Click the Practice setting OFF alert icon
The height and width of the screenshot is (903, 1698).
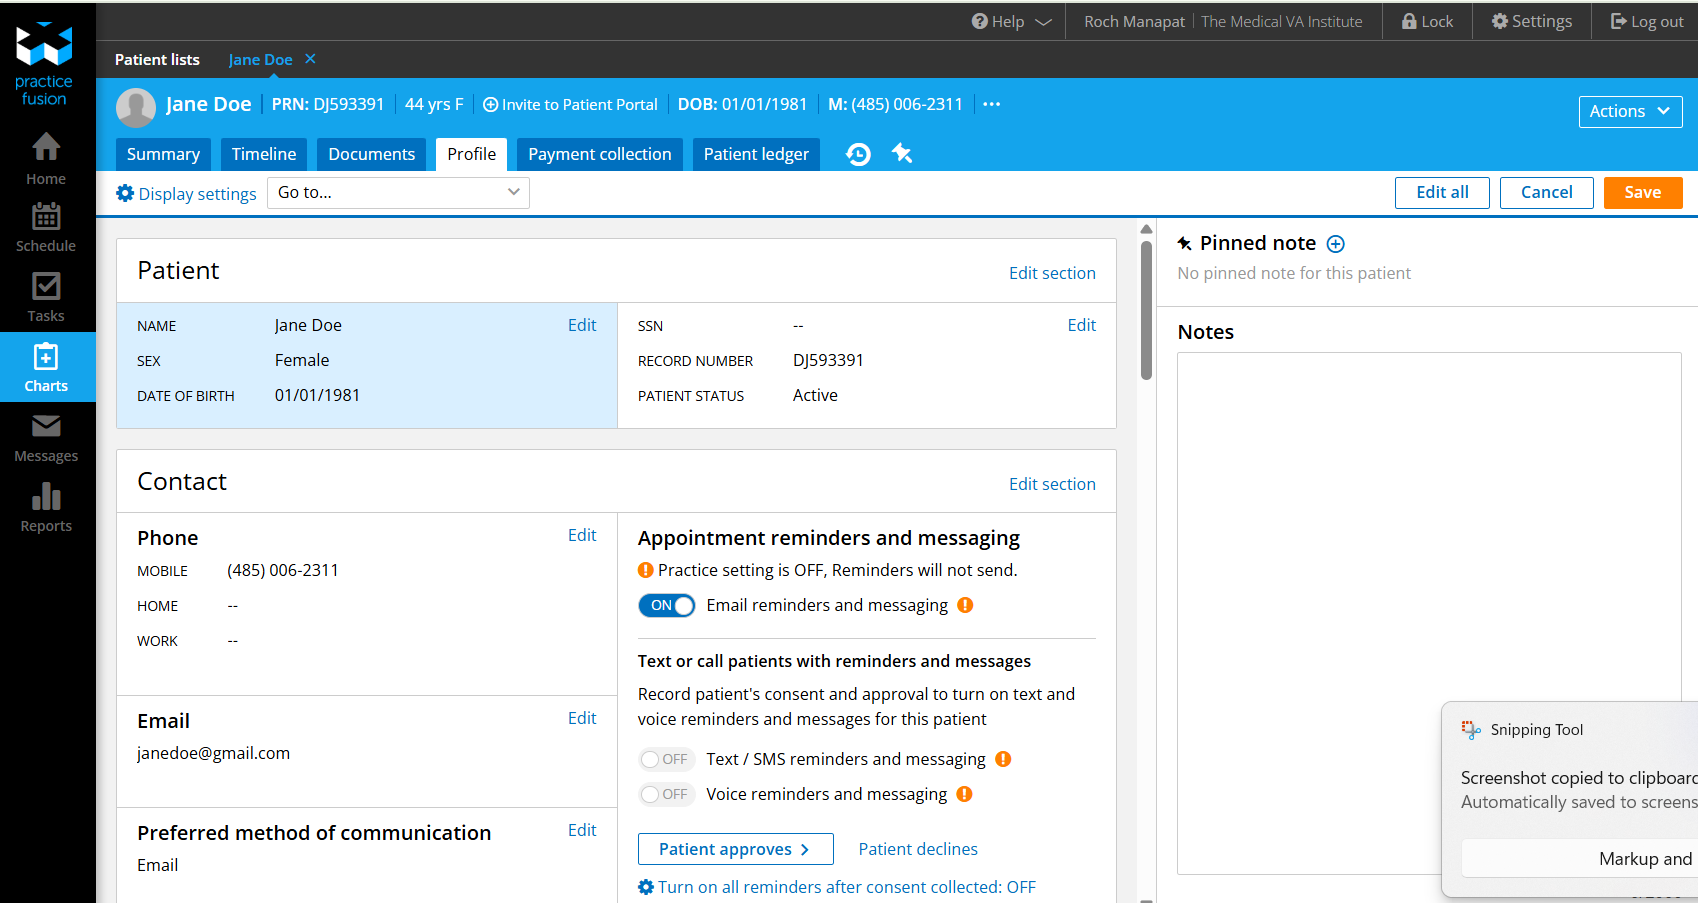pos(646,570)
